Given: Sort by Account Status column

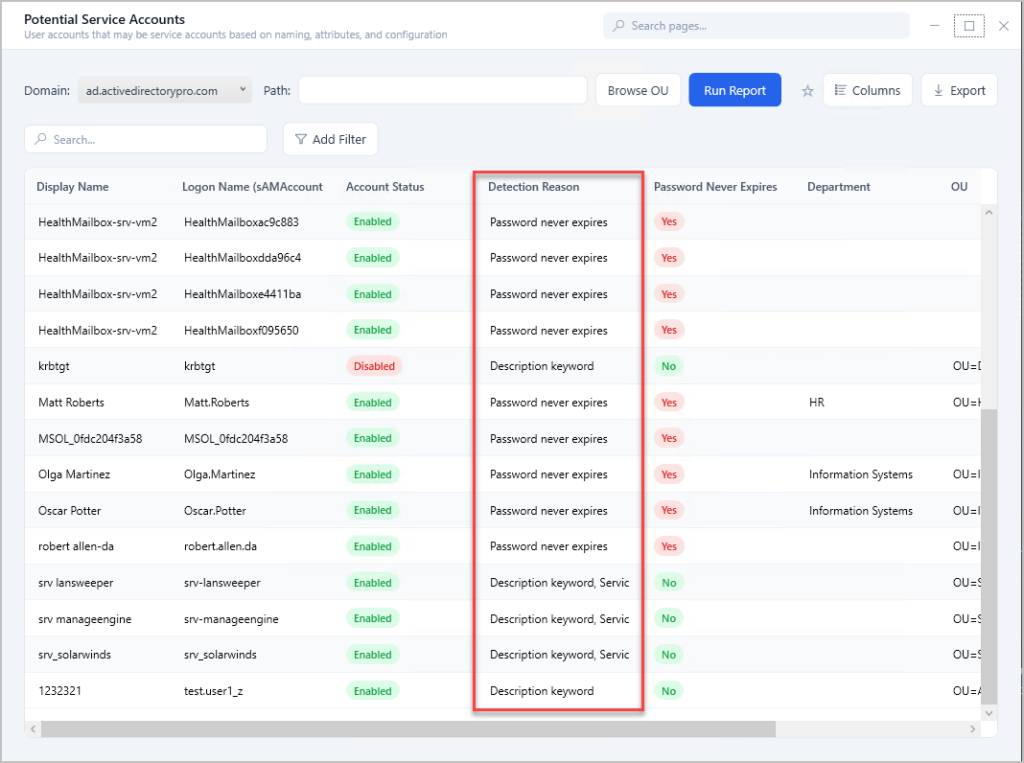Looking at the screenshot, I should 385,187.
